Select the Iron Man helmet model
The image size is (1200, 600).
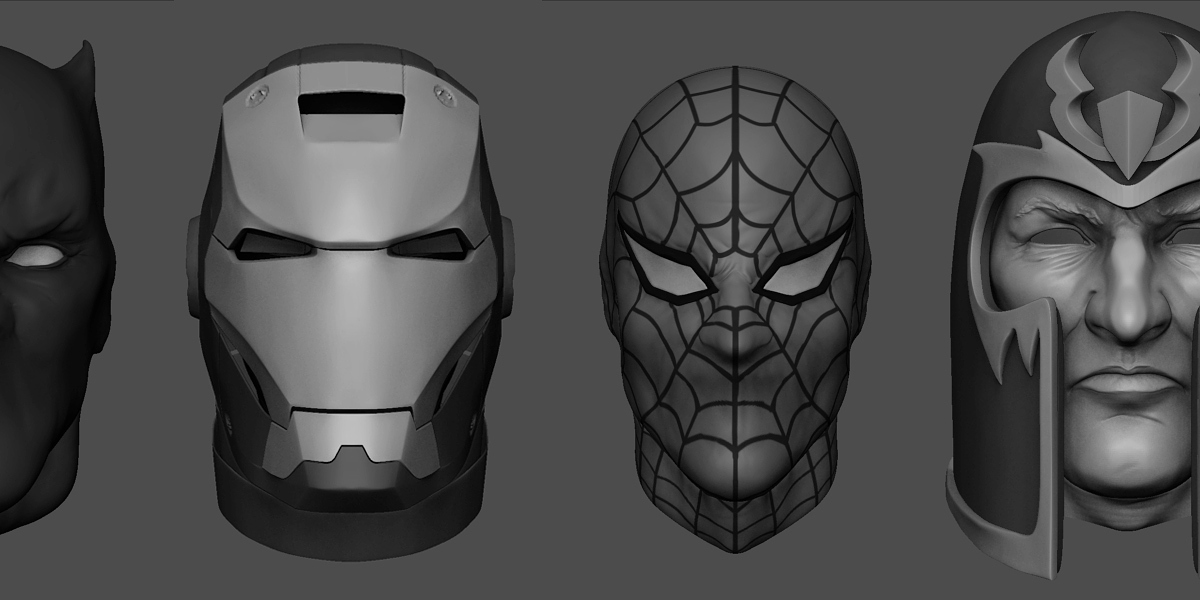pos(351,300)
